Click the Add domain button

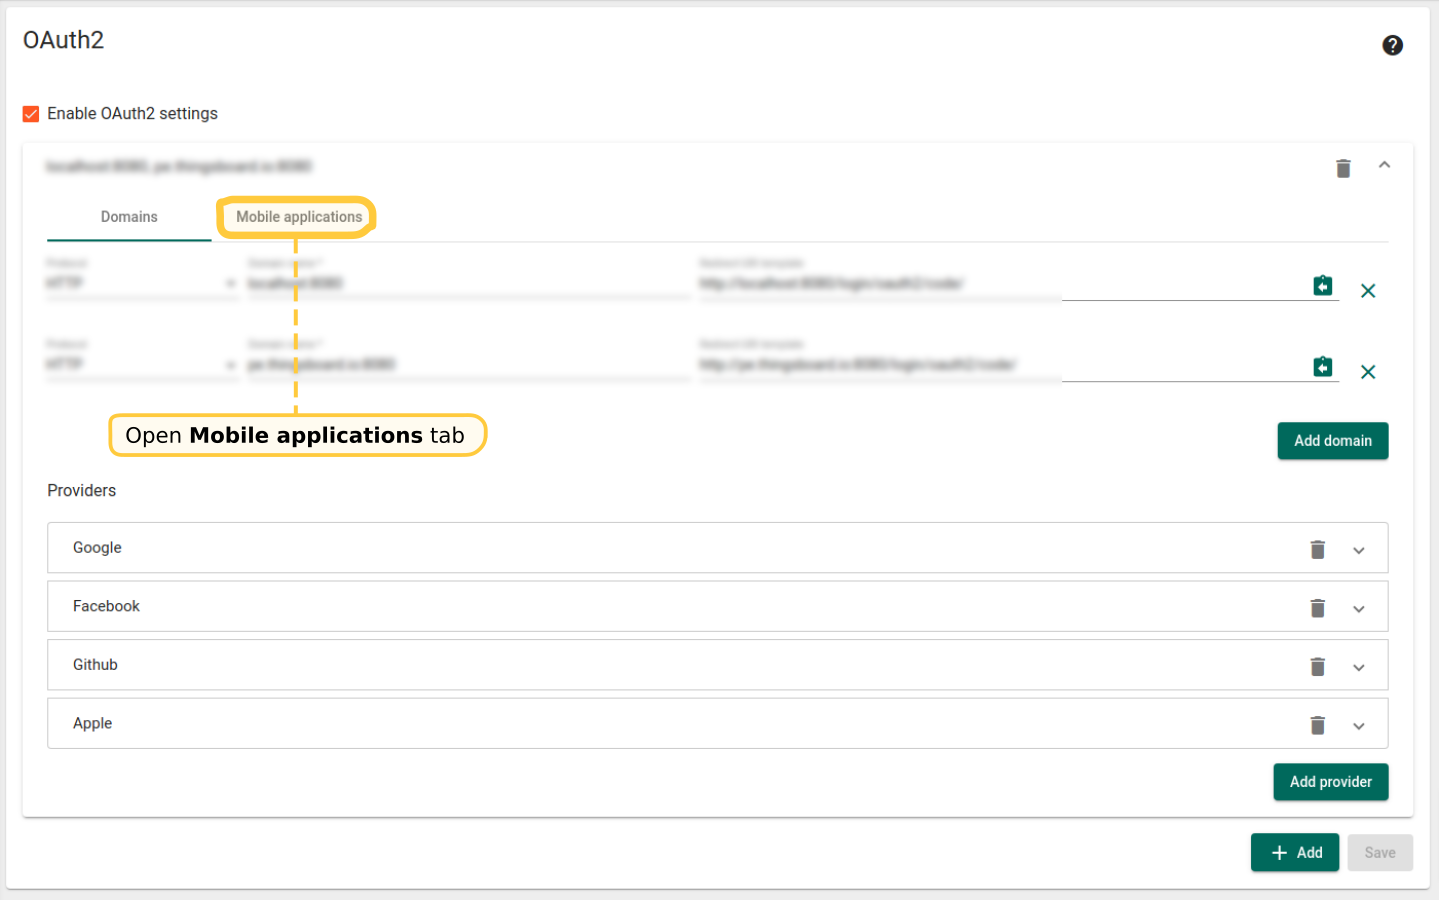[x=1332, y=441]
